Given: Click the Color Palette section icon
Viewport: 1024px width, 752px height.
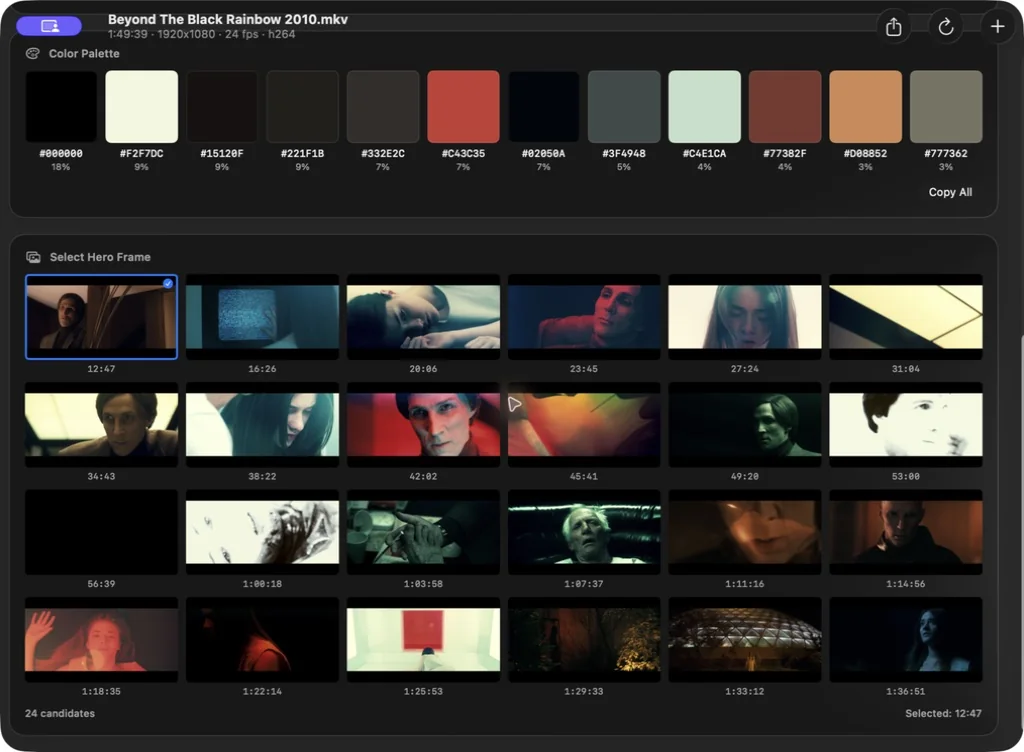Looking at the screenshot, I should (33, 54).
